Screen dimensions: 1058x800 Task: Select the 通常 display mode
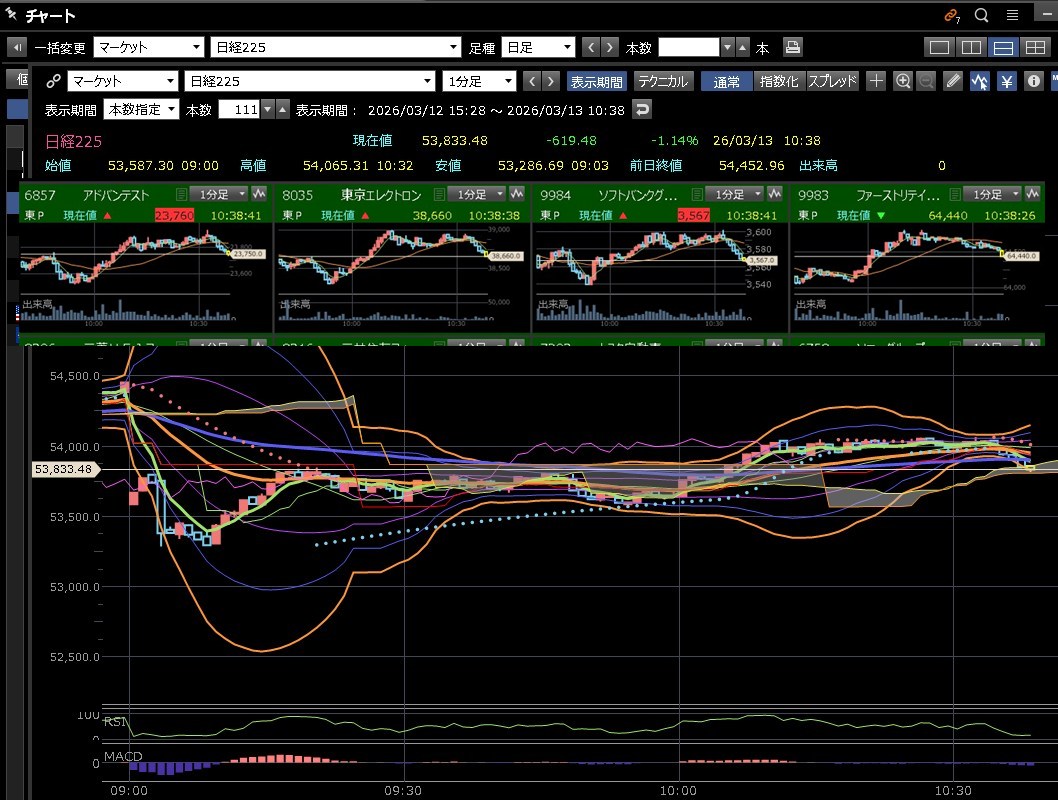[x=726, y=81]
